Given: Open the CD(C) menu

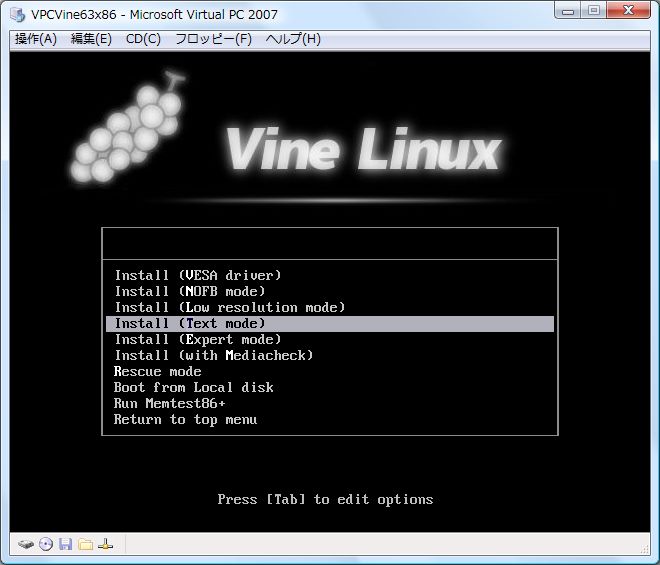Looking at the screenshot, I should click(x=143, y=39).
